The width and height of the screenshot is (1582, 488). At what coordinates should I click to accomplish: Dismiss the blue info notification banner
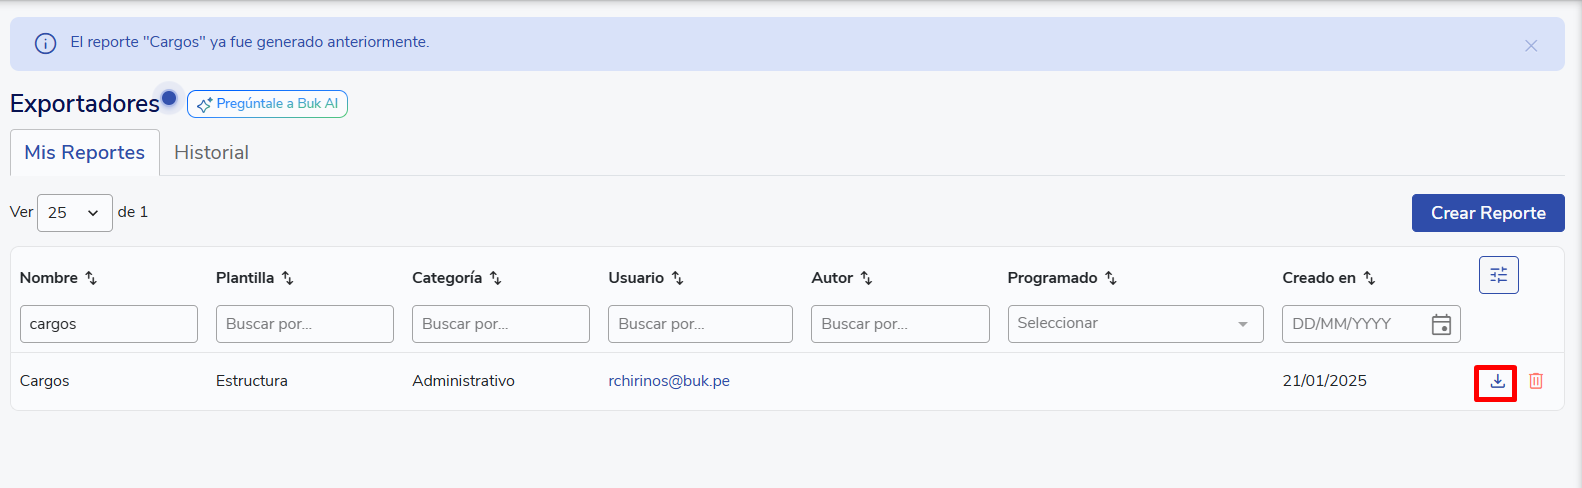[1530, 46]
